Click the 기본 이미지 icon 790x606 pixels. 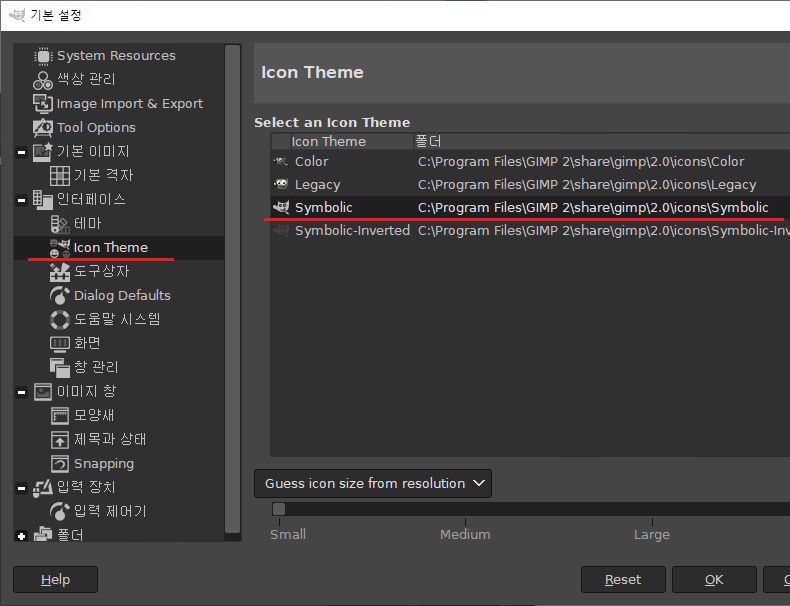point(43,152)
